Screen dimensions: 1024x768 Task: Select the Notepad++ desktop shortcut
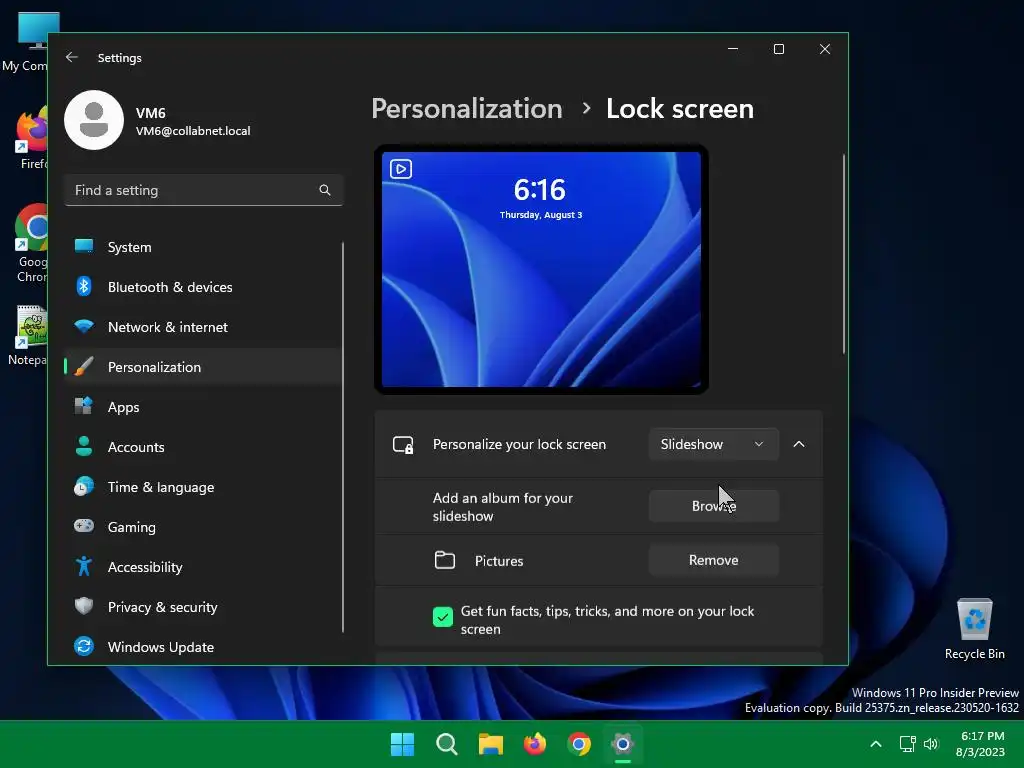[x=29, y=335]
